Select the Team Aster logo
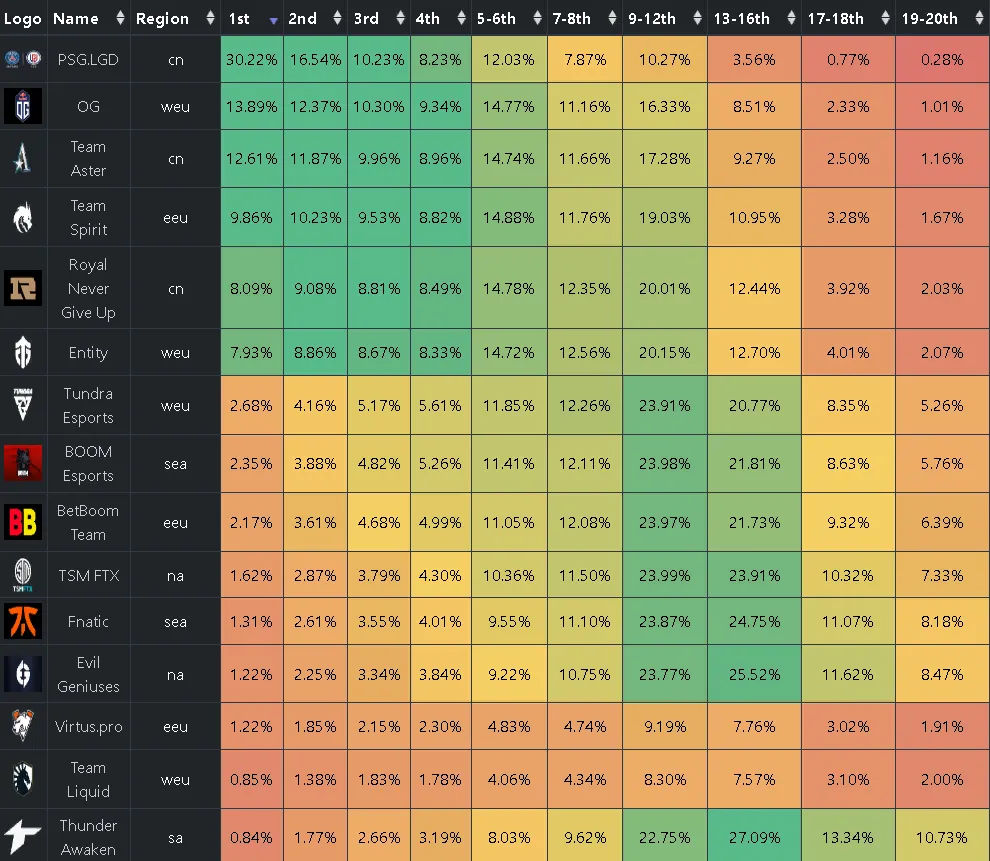This screenshot has width=990, height=861. coord(23,158)
